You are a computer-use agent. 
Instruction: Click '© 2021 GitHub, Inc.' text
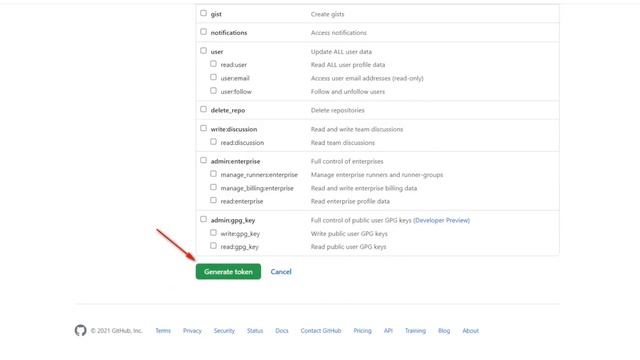tap(116, 331)
